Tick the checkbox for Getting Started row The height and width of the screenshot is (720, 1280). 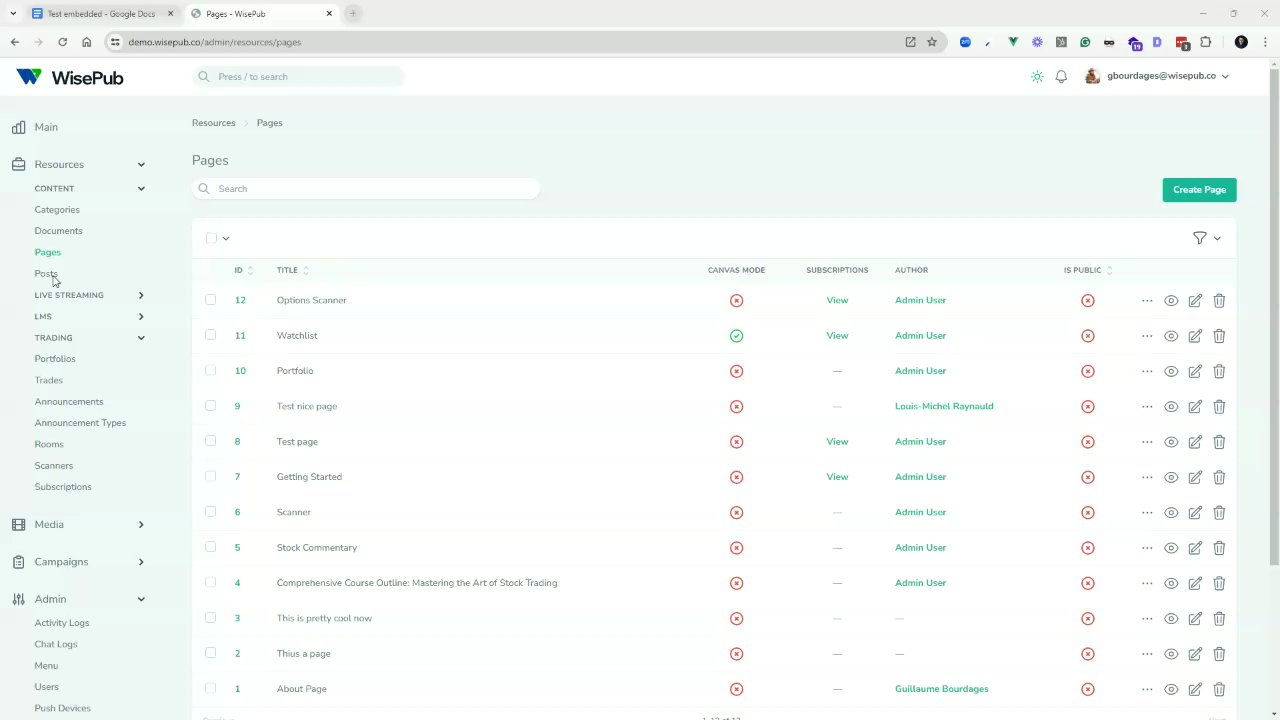point(210,477)
